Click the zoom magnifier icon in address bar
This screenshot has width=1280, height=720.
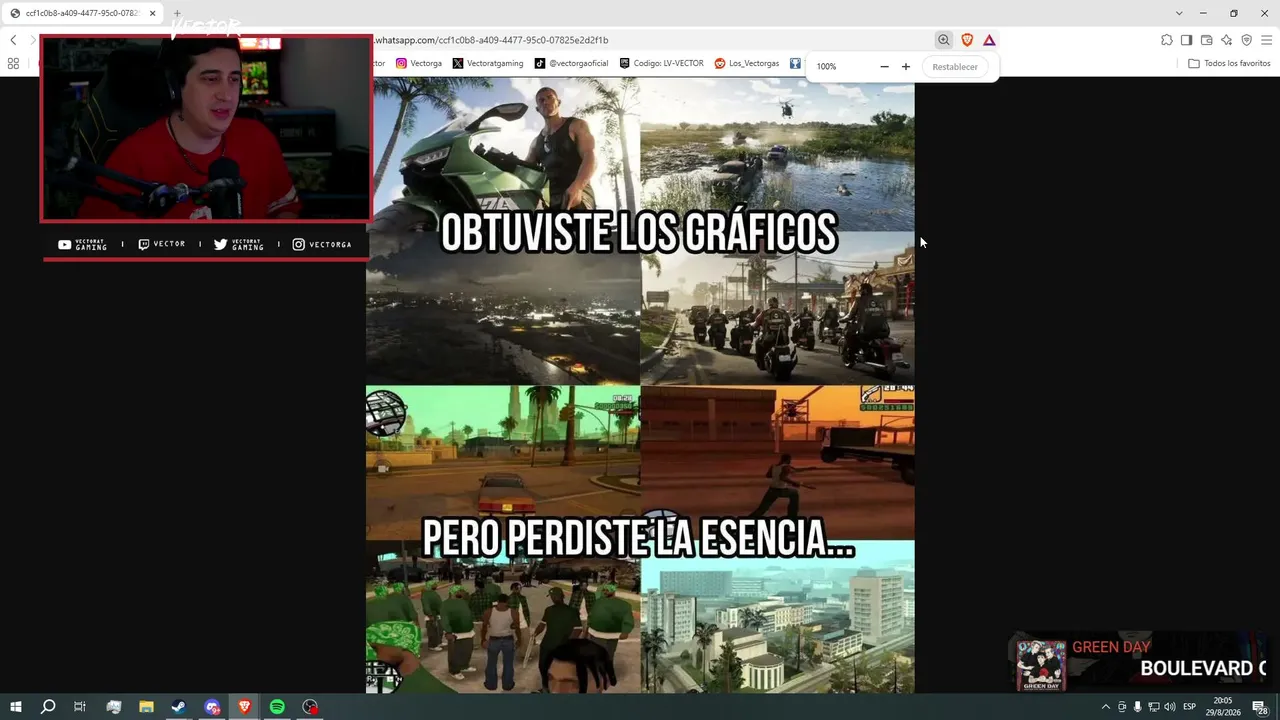[x=943, y=40]
